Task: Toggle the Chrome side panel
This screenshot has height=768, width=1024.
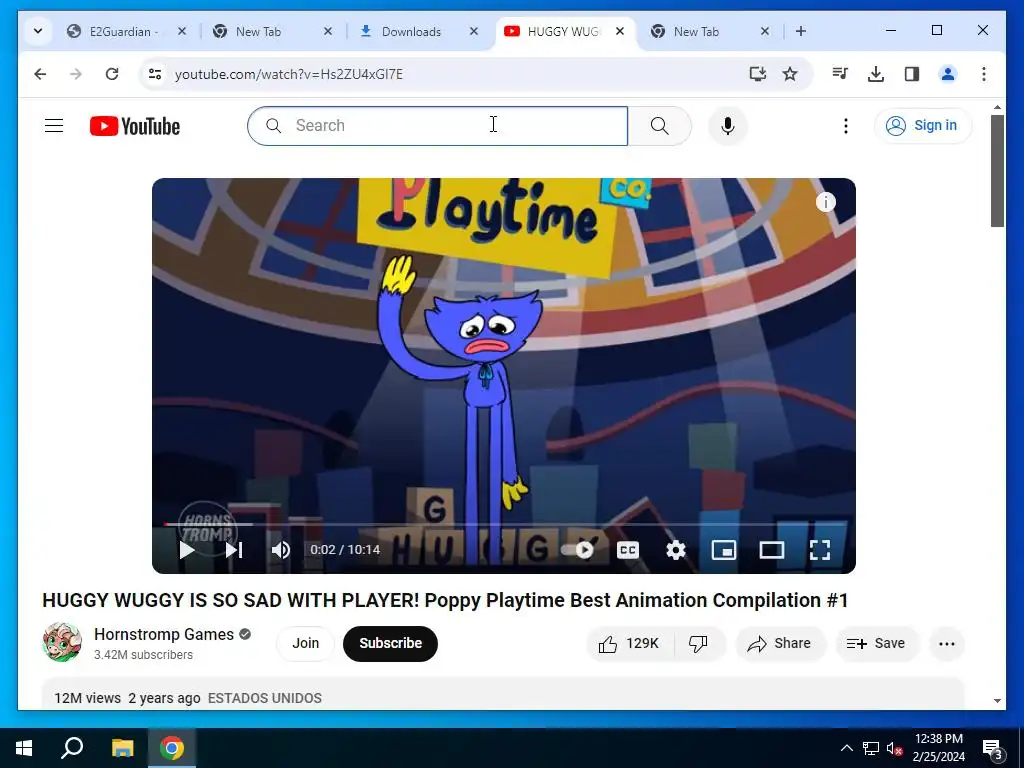Action: pyautogui.click(x=912, y=74)
